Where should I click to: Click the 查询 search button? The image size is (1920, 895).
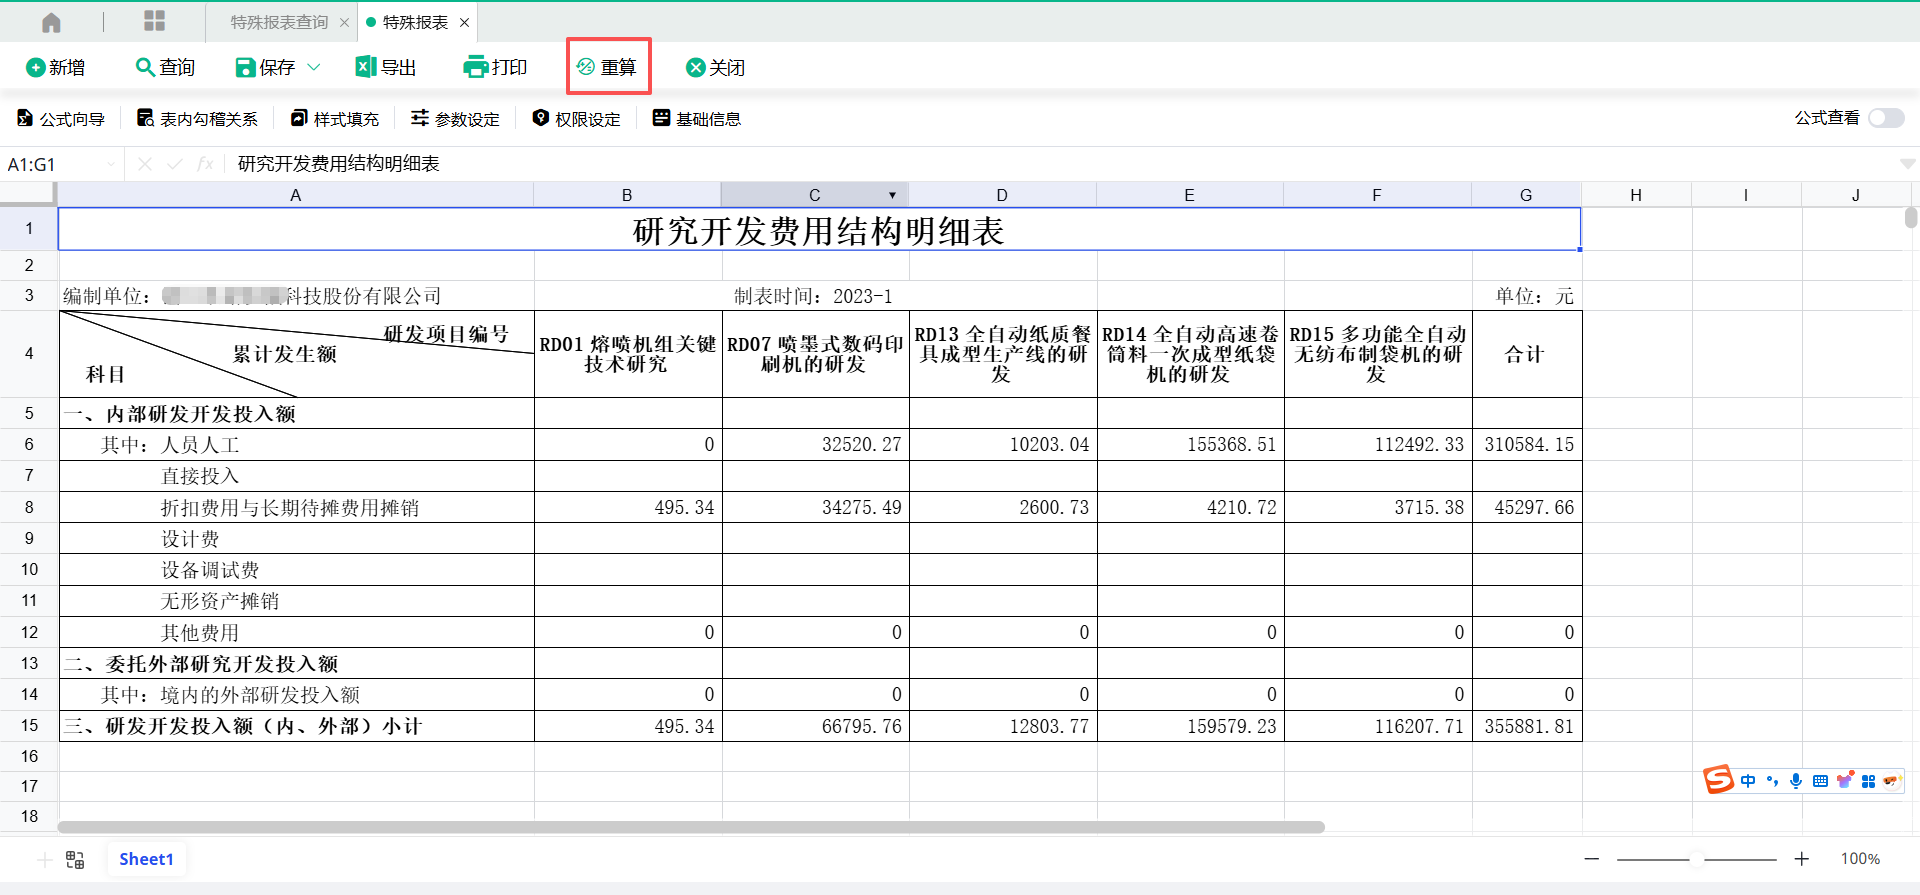point(165,67)
